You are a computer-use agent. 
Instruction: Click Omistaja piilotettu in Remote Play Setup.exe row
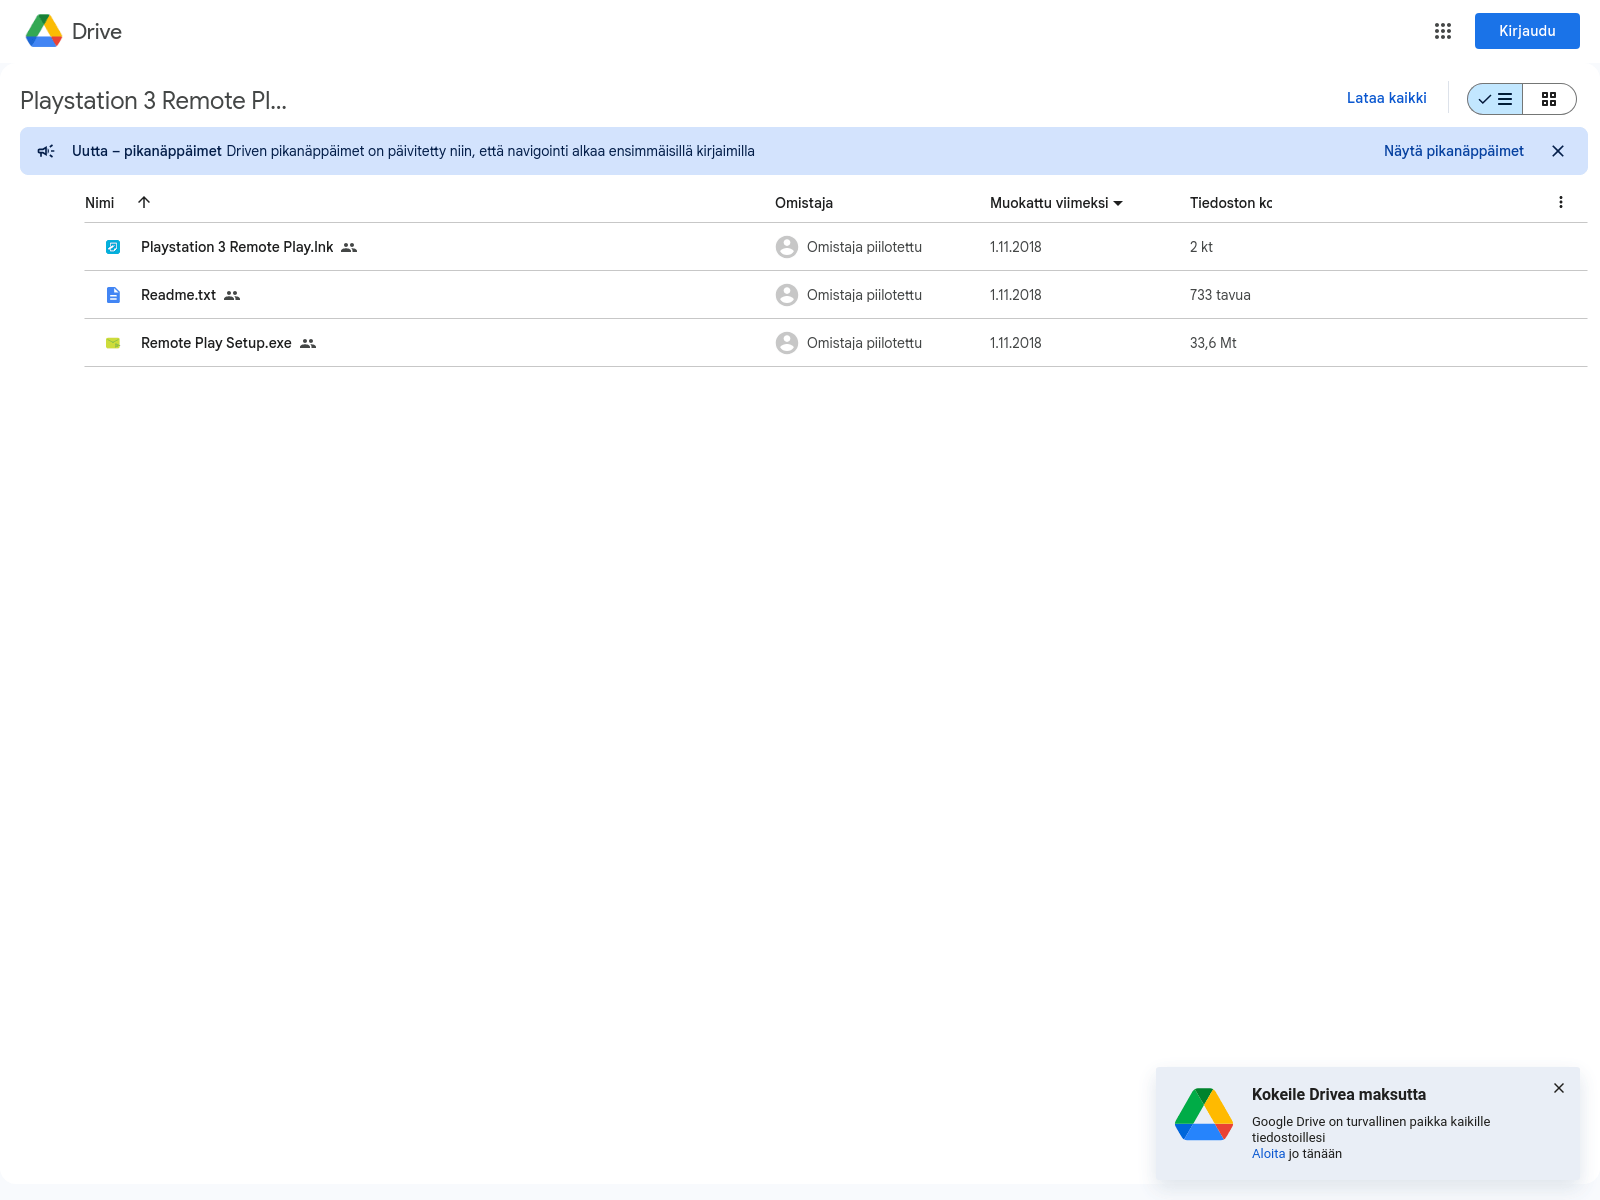tap(864, 343)
